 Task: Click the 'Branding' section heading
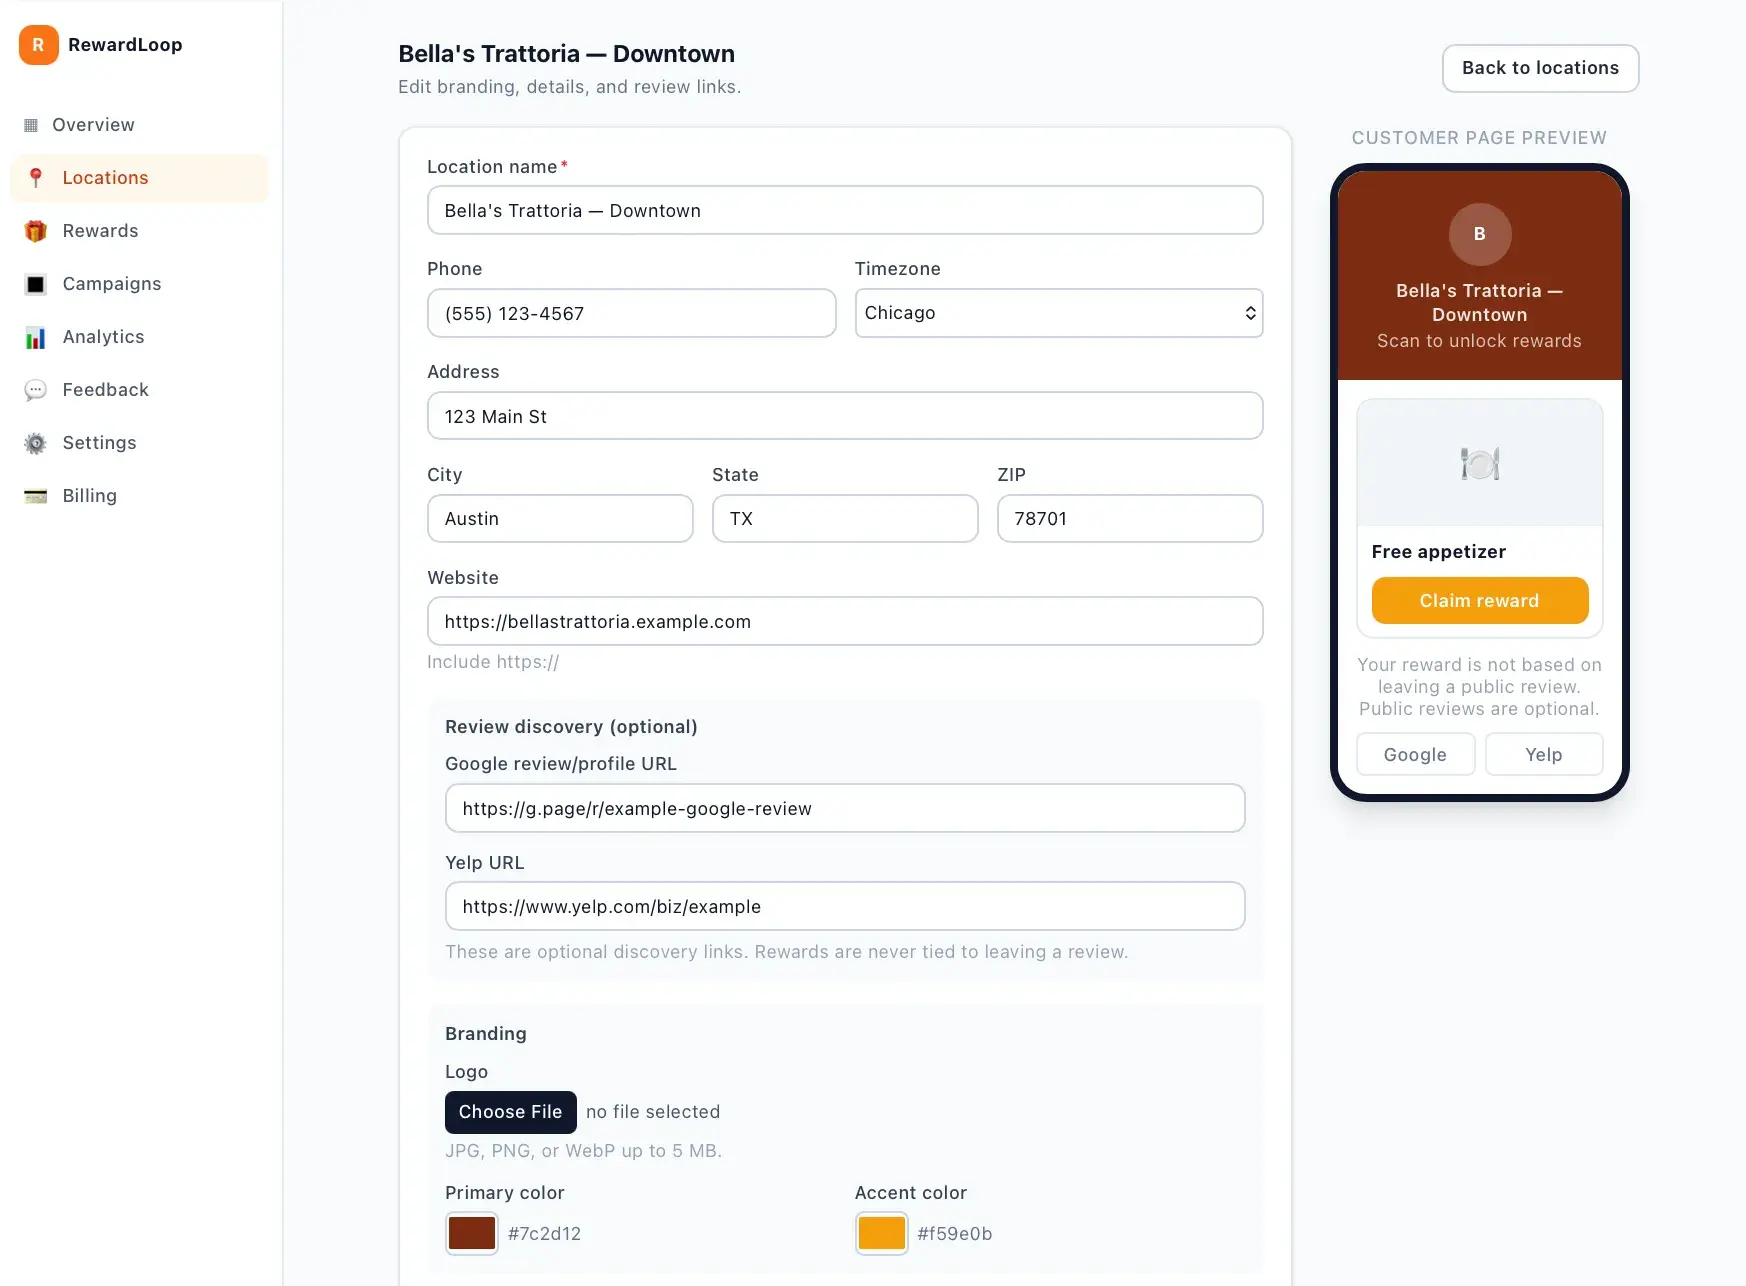click(486, 1034)
